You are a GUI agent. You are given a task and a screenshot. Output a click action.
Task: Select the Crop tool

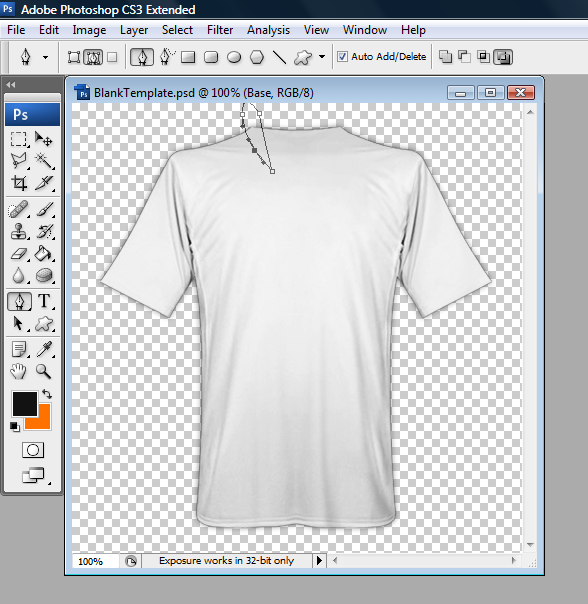pyautogui.click(x=18, y=183)
